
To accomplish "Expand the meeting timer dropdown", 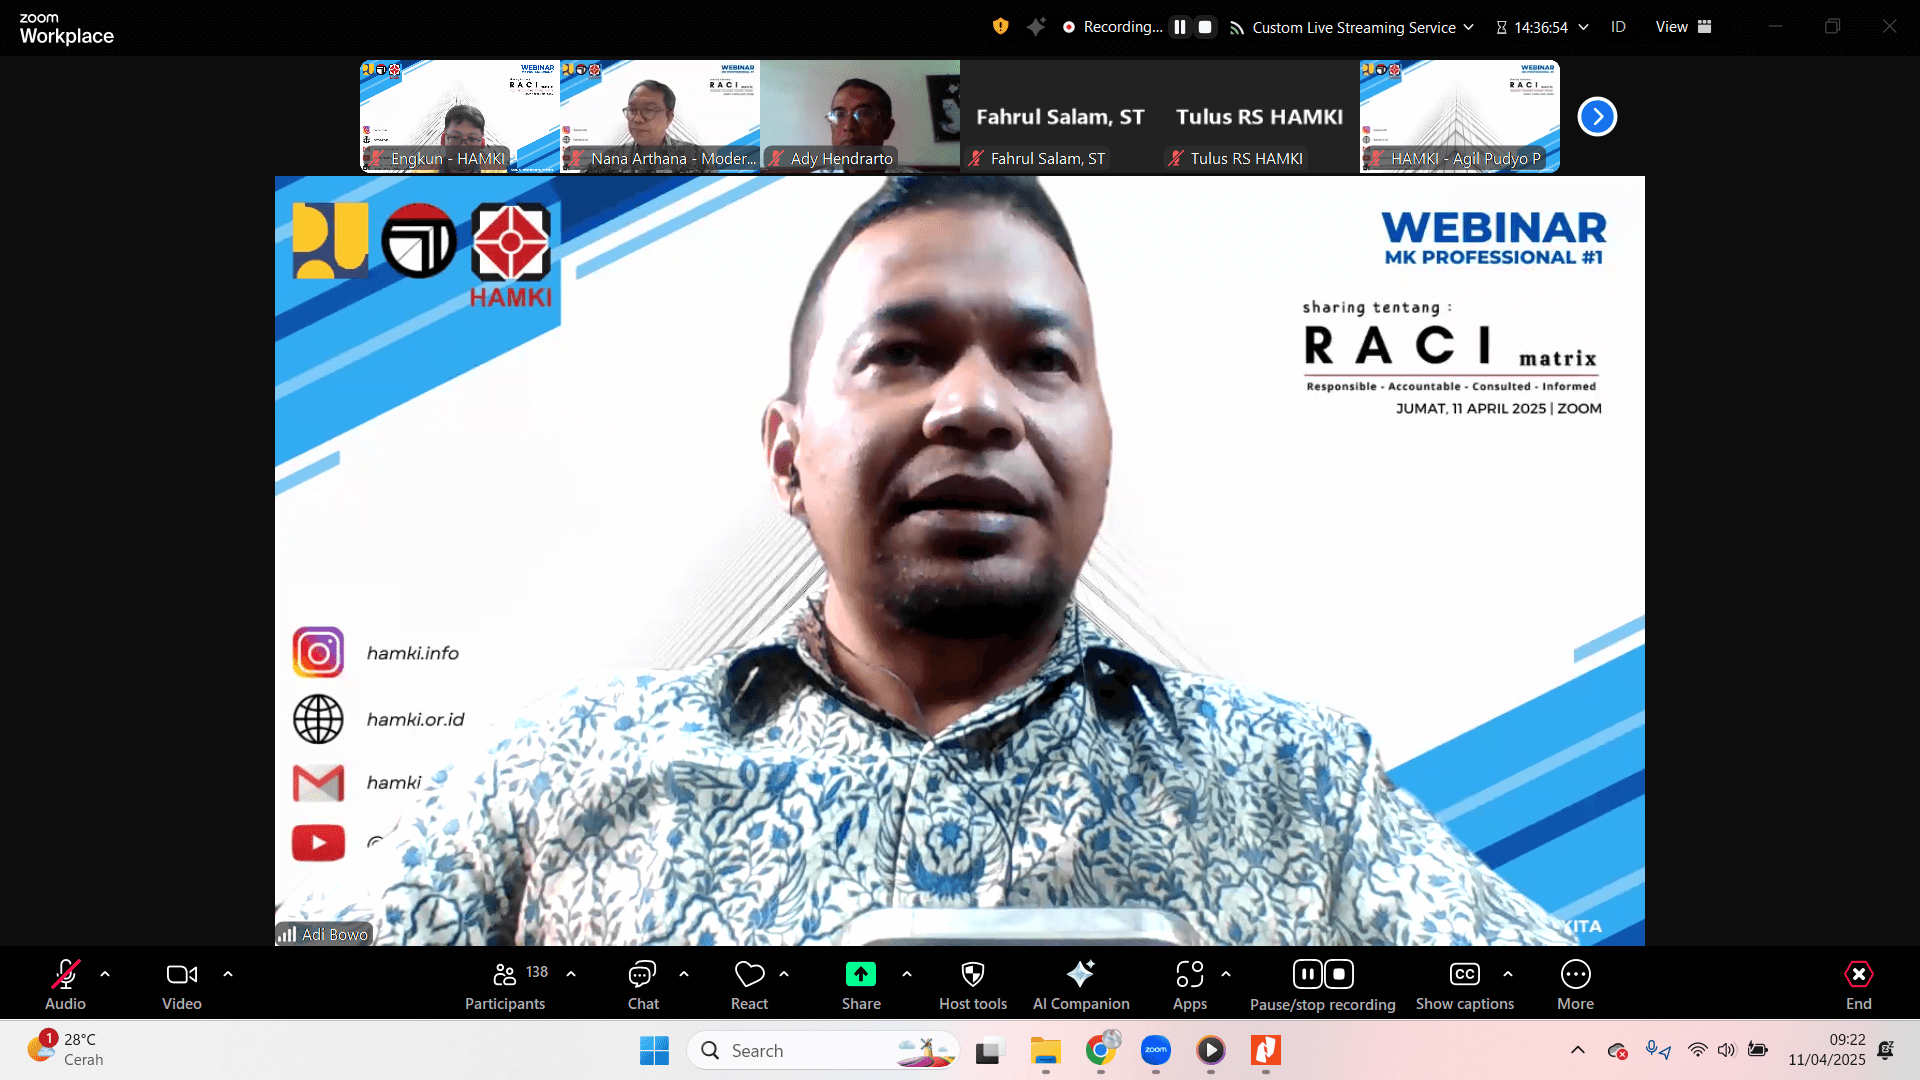I will click(x=1584, y=28).
